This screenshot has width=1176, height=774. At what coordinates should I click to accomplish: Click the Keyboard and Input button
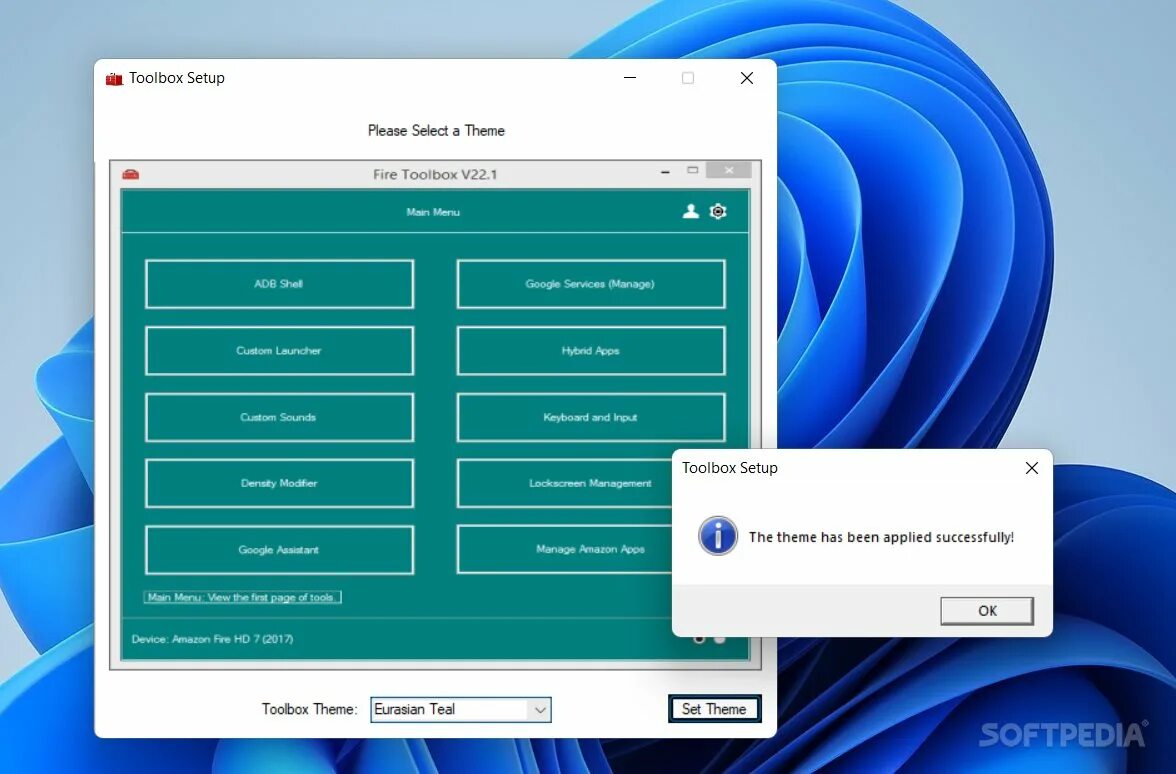[590, 417]
